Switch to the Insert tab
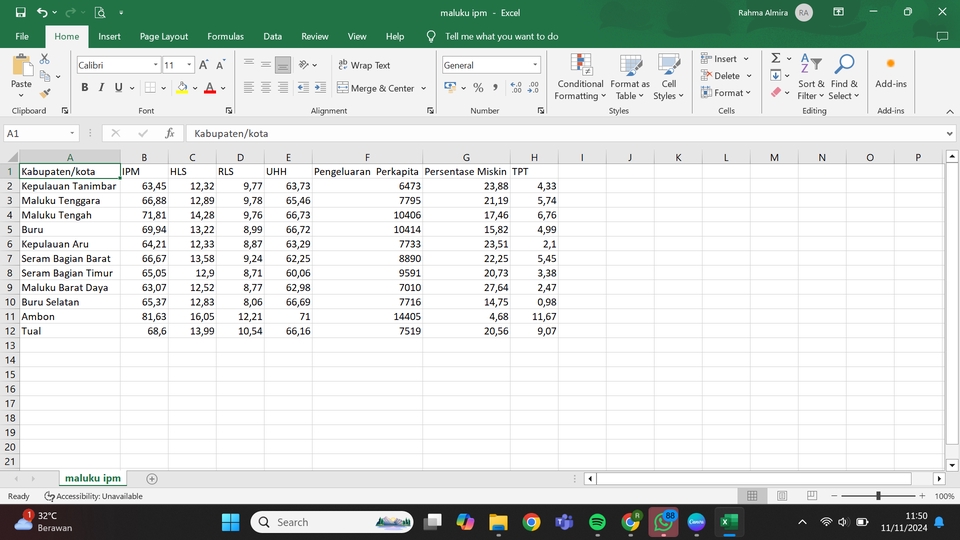The height and width of the screenshot is (540, 960). point(109,37)
